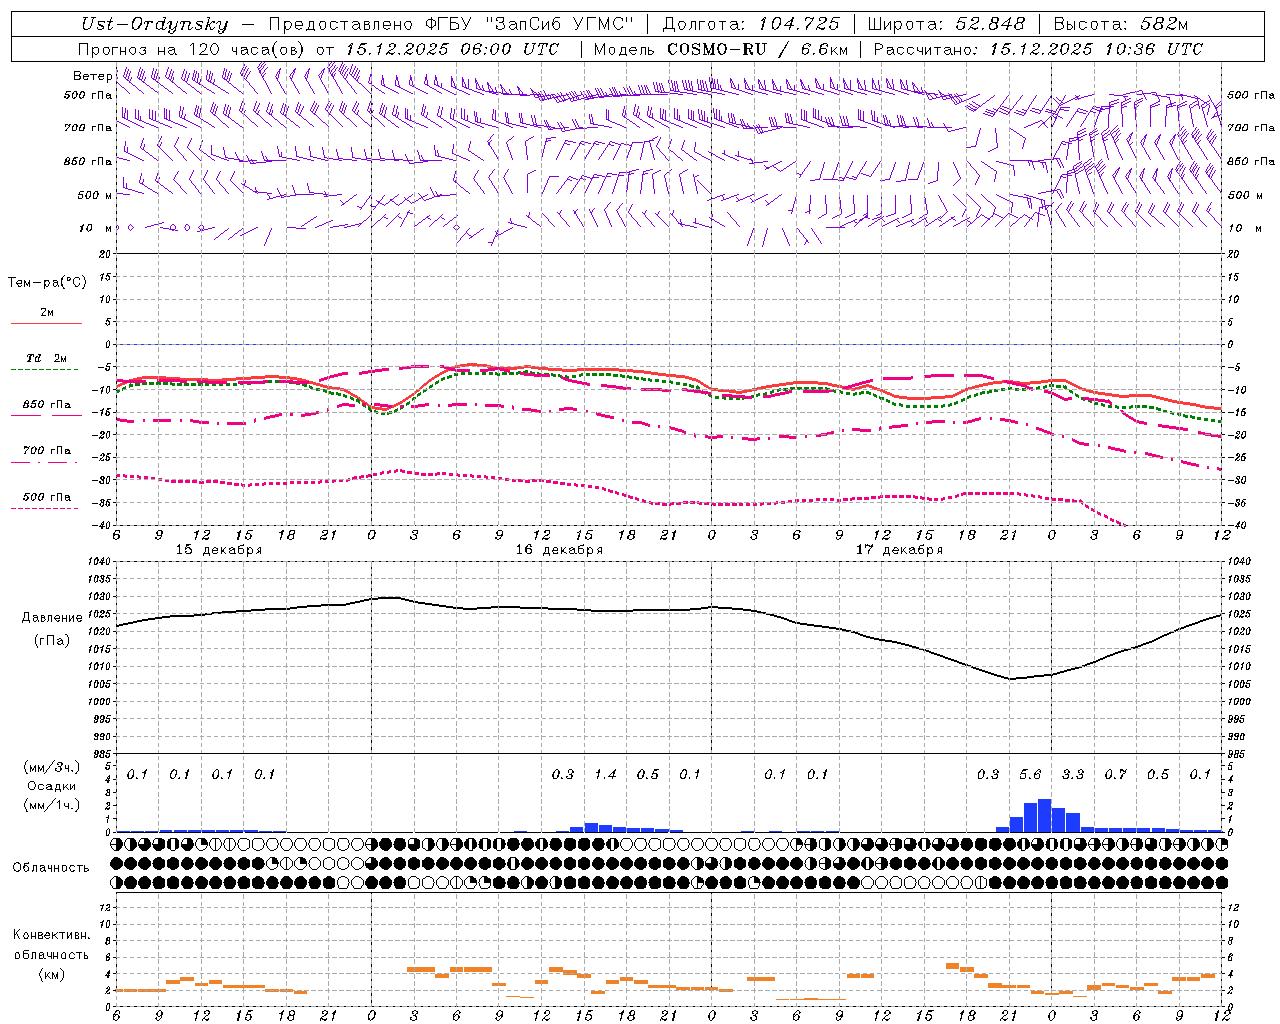This screenshot has width=1280, height=1024.
Task: Click the '(мм/3ч.)' precipitation unit label
Action: click(52, 767)
